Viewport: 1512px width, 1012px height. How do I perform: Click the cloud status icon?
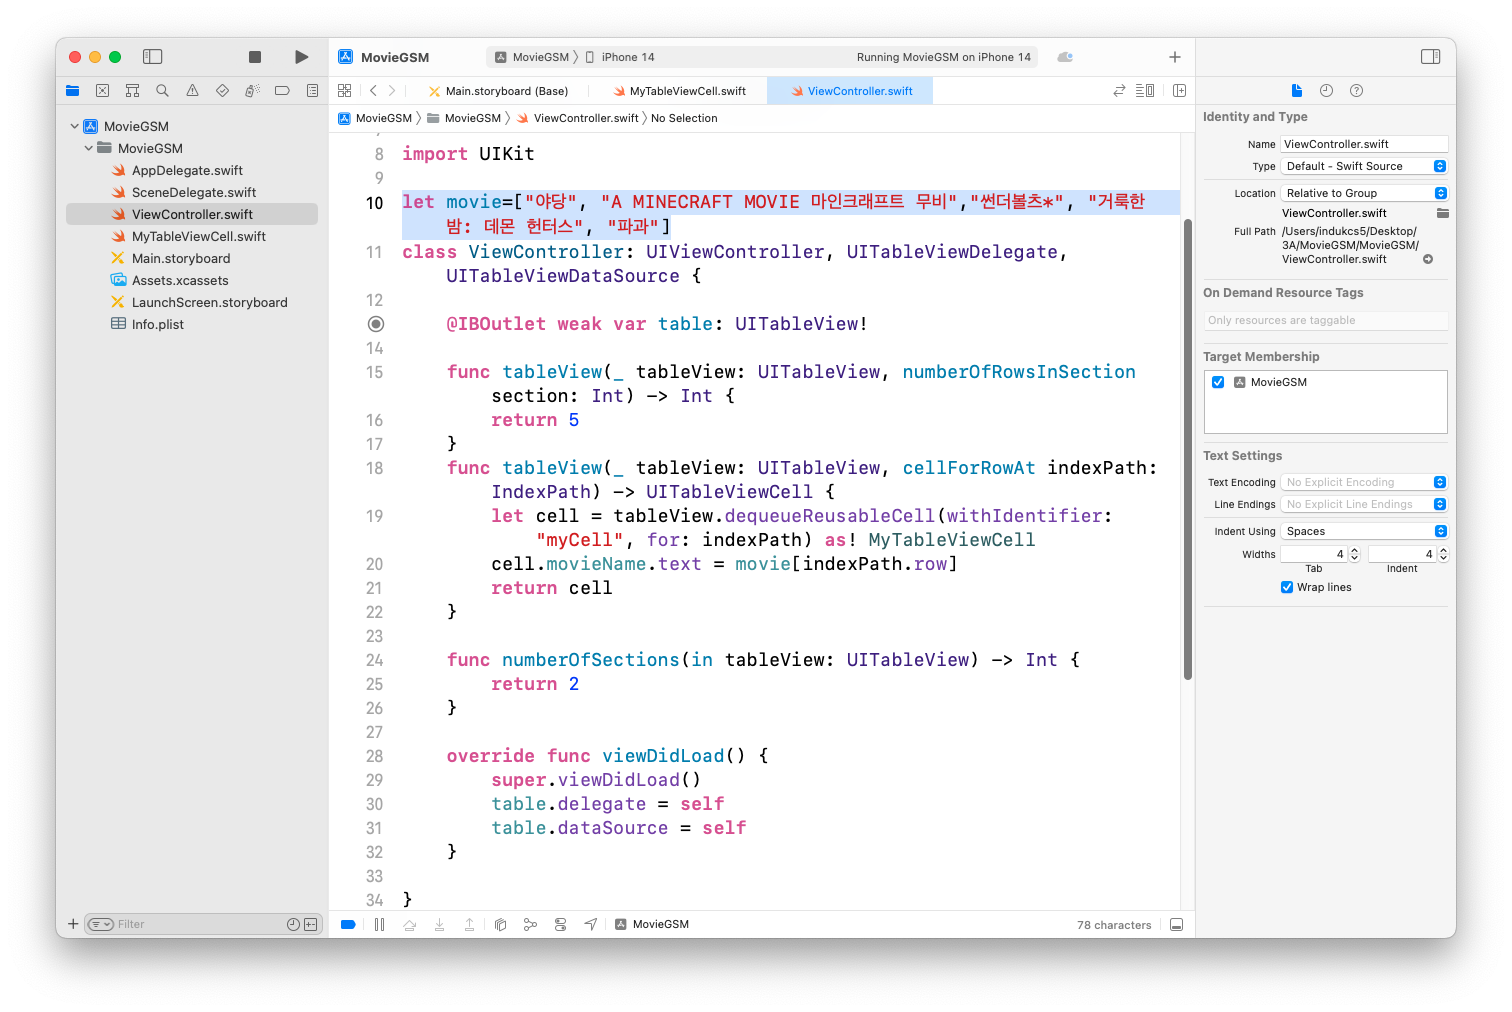pyautogui.click(x=1065, y=57)
